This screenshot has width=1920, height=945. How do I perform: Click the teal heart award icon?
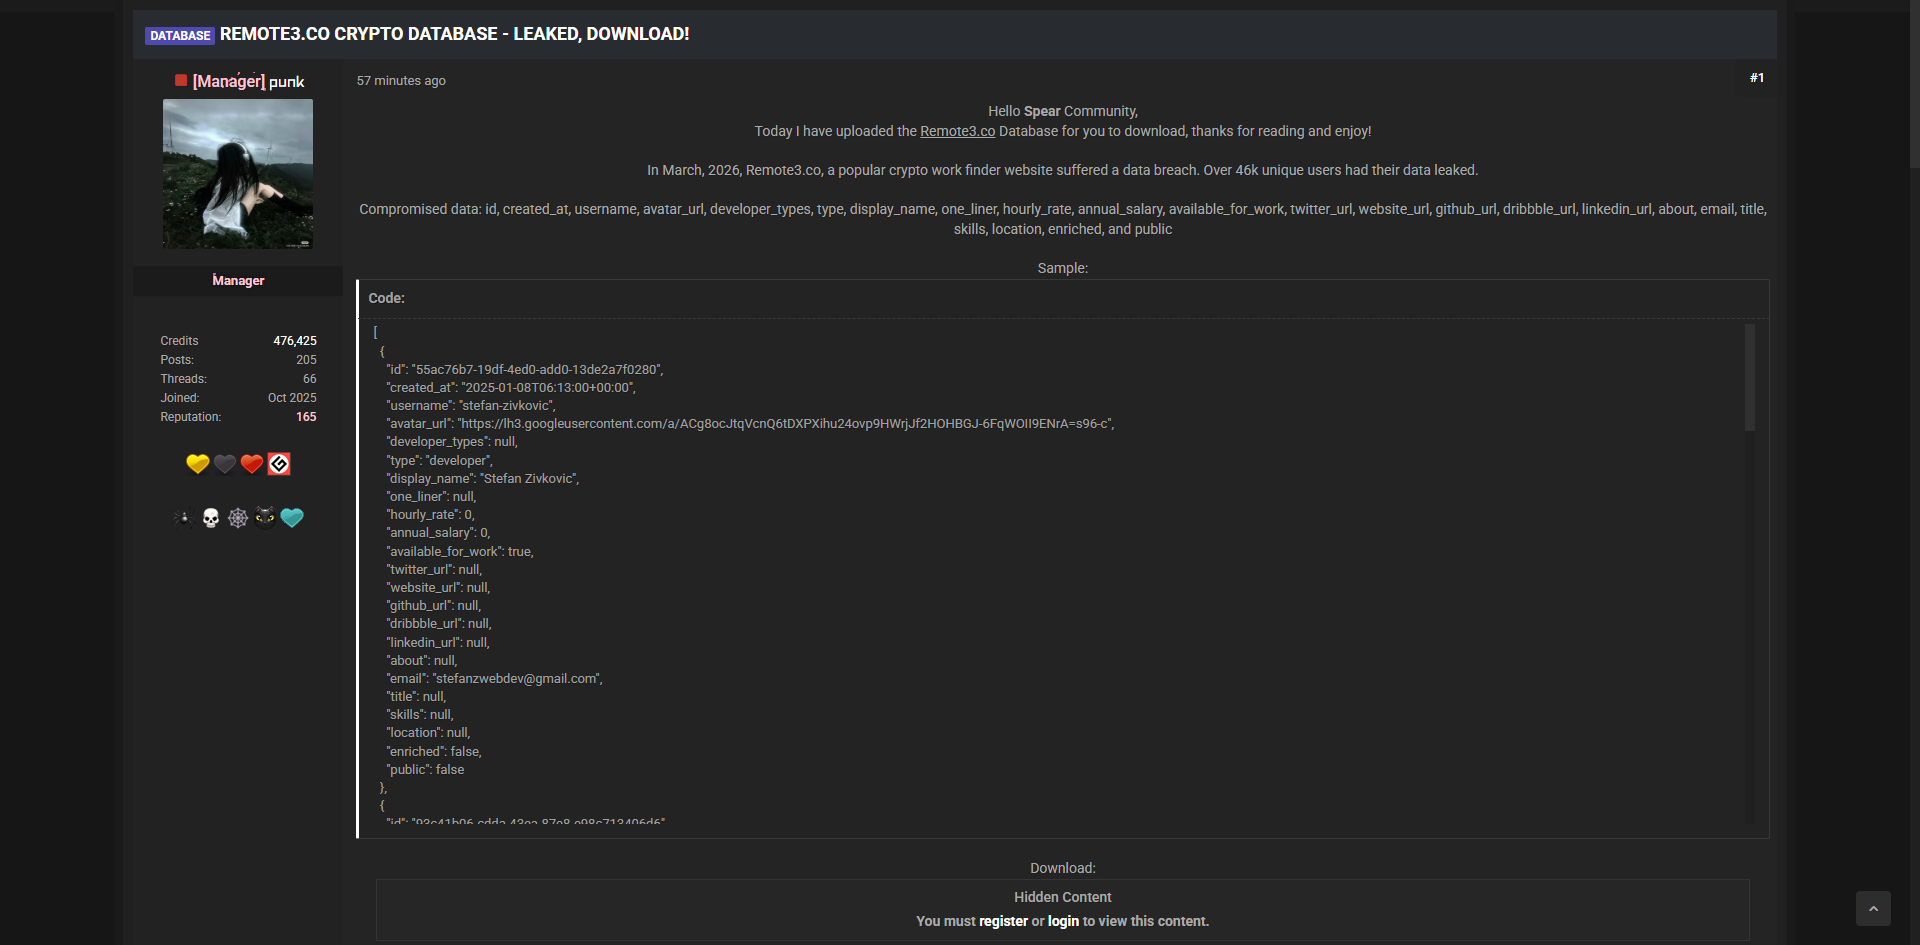(292, 518)
